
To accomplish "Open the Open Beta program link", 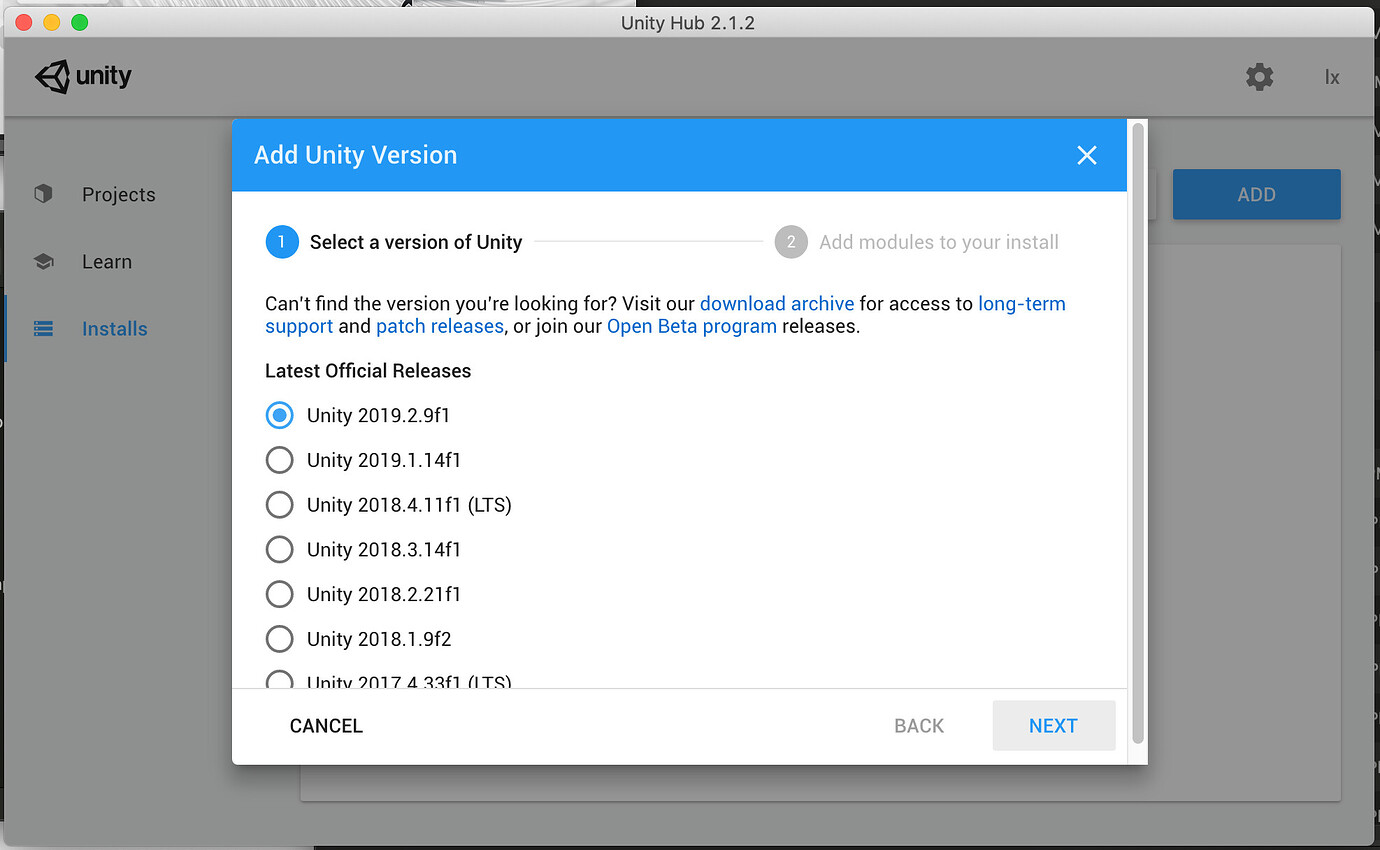I will 691,326.
